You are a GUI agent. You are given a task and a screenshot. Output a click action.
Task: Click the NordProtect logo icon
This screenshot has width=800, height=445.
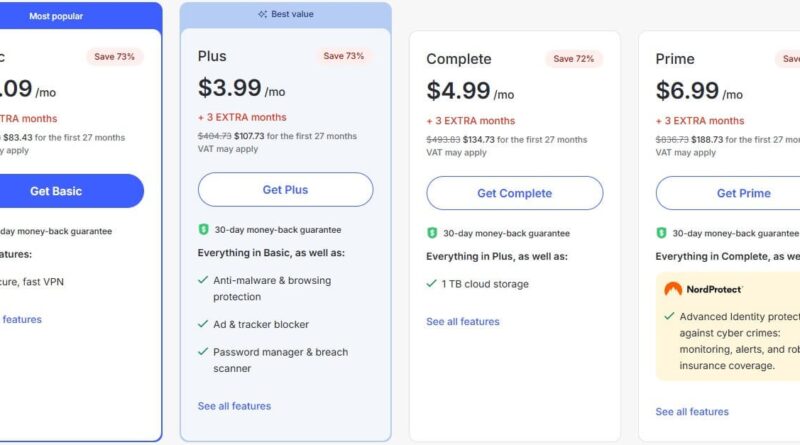[673, 289]
